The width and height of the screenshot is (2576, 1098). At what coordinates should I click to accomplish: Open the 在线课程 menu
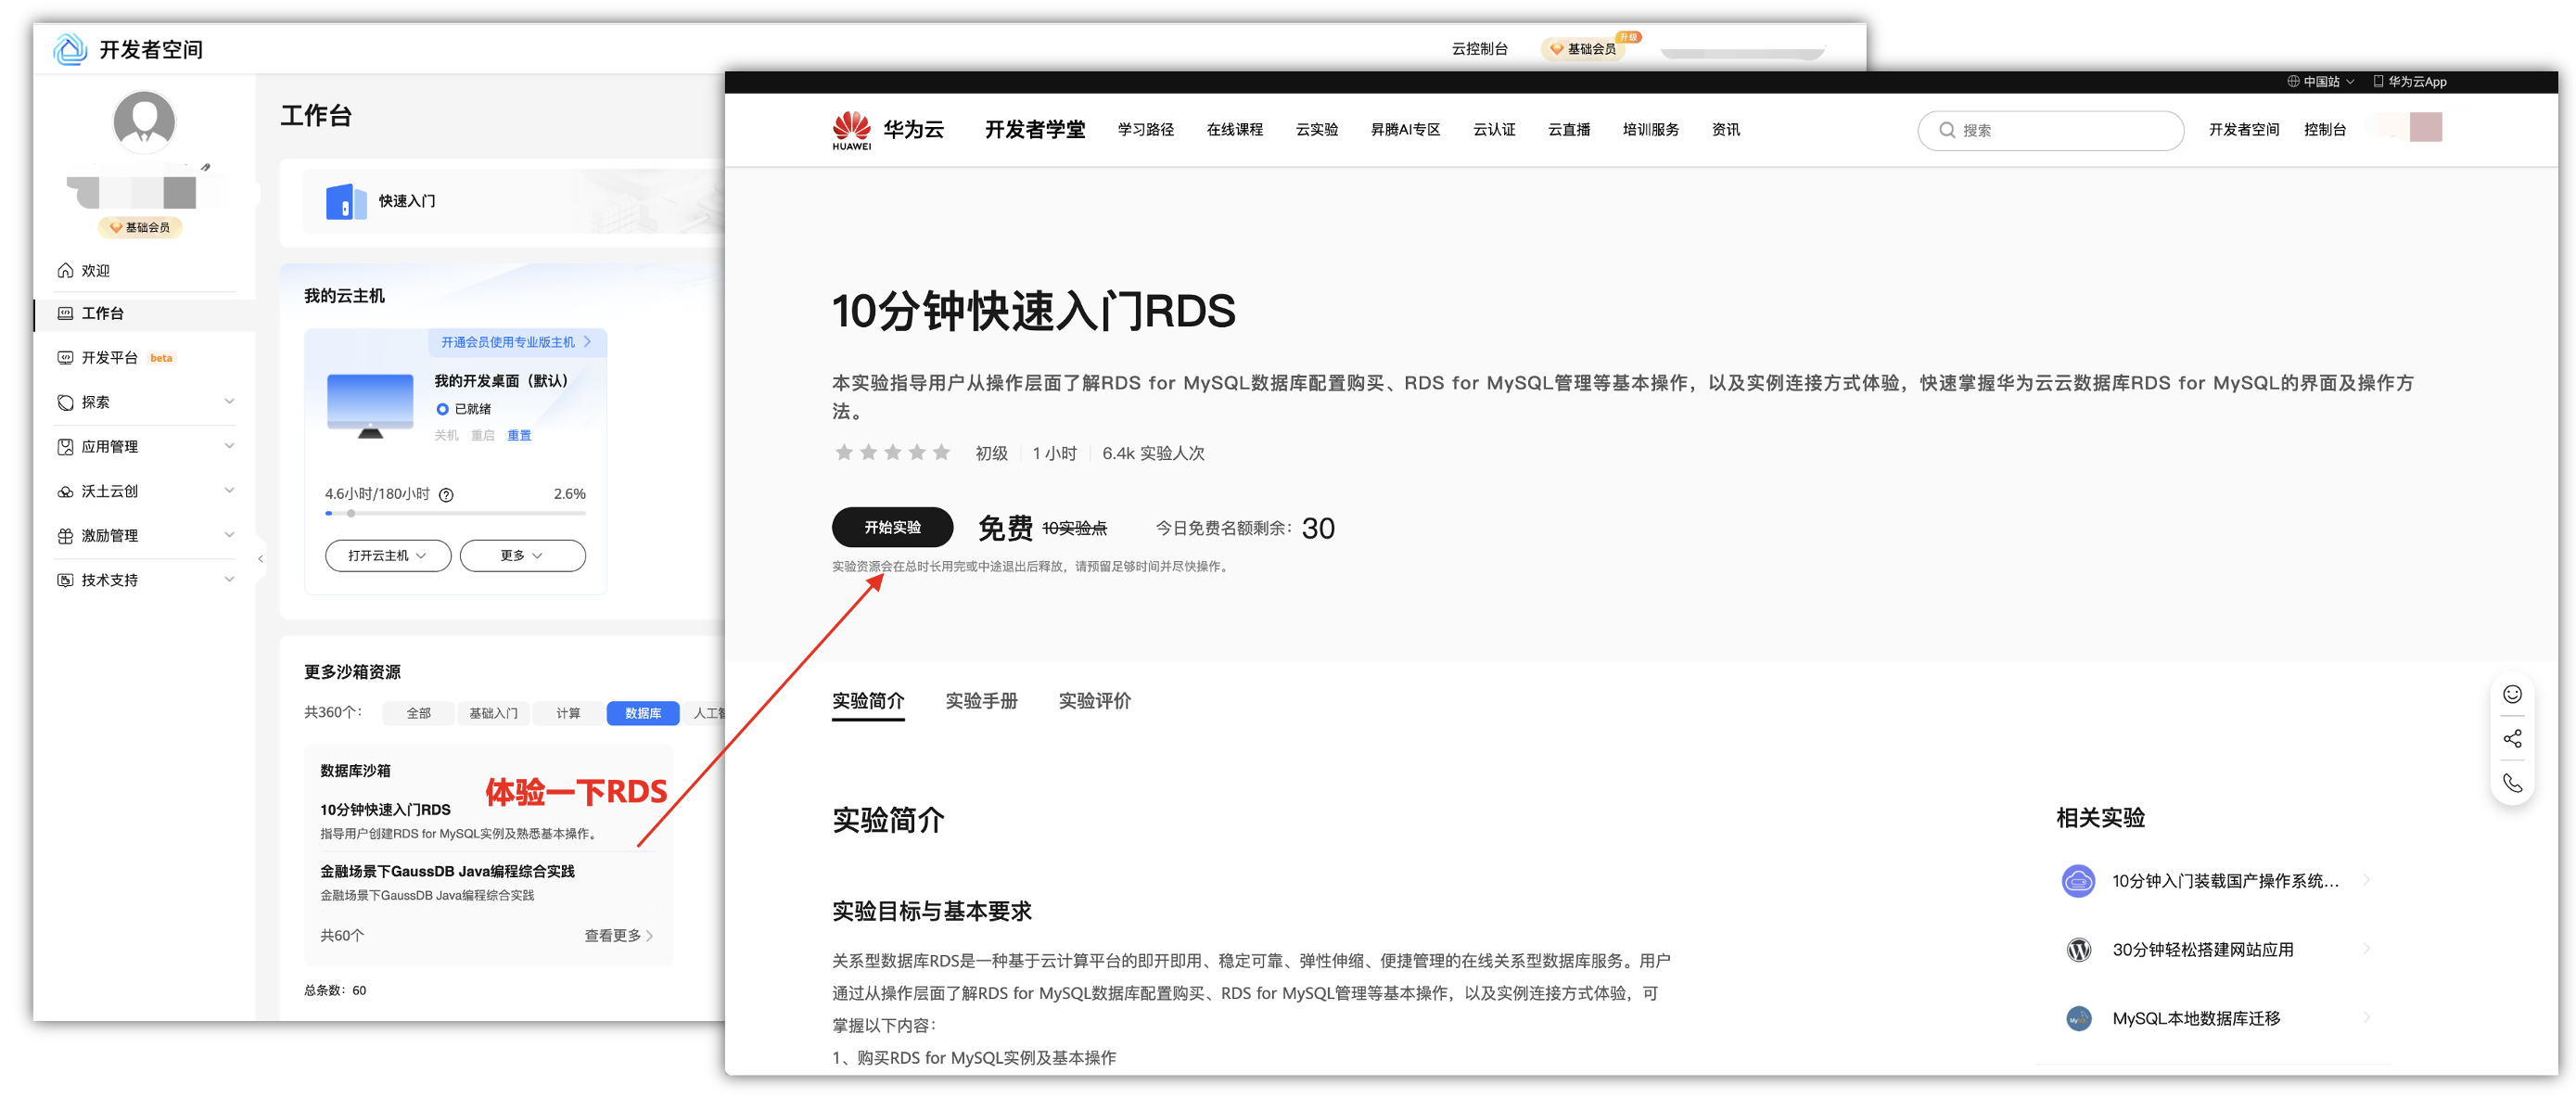[1235, 130]
